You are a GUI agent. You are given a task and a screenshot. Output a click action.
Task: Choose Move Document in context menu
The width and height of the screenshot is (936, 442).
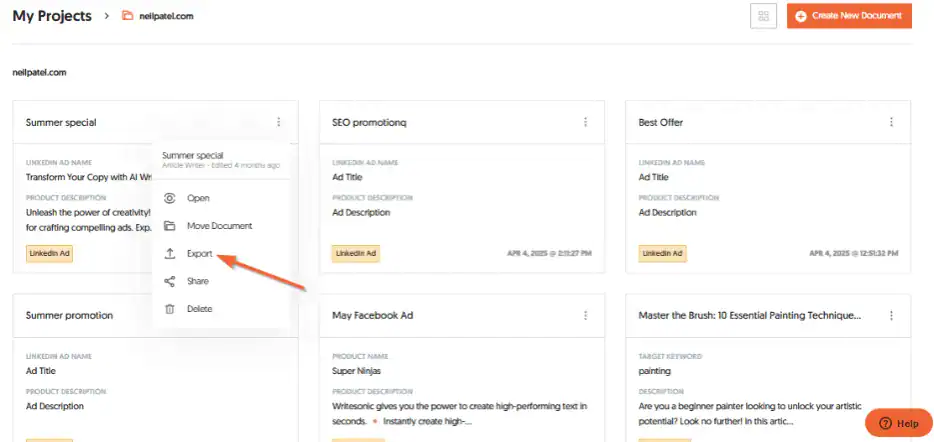pyautogui.click(x=219, y=226)
